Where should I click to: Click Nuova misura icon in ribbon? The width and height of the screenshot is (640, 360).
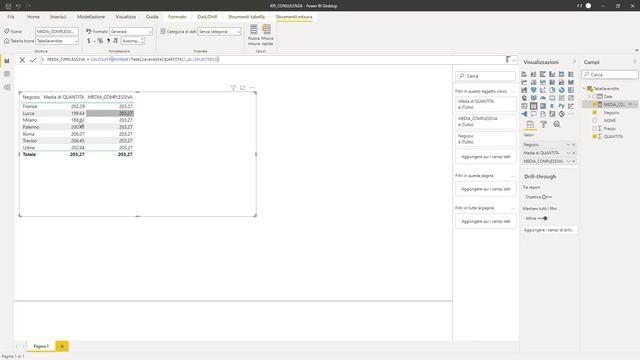click(253, 35)
